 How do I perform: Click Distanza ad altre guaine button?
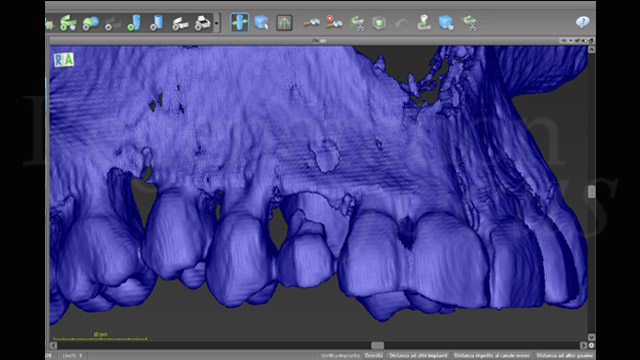(x=565, y=356)
